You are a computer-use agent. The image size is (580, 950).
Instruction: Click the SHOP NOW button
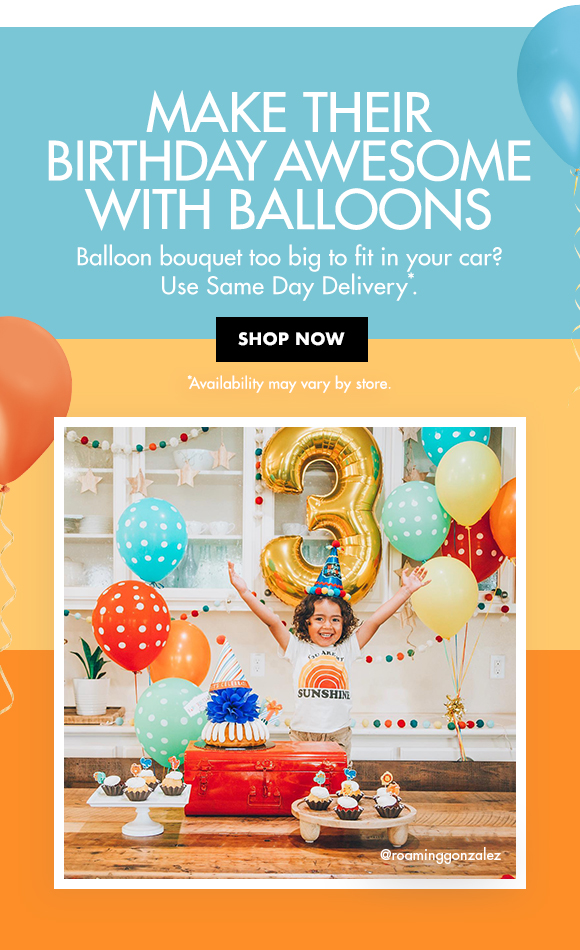click(292, 339)
